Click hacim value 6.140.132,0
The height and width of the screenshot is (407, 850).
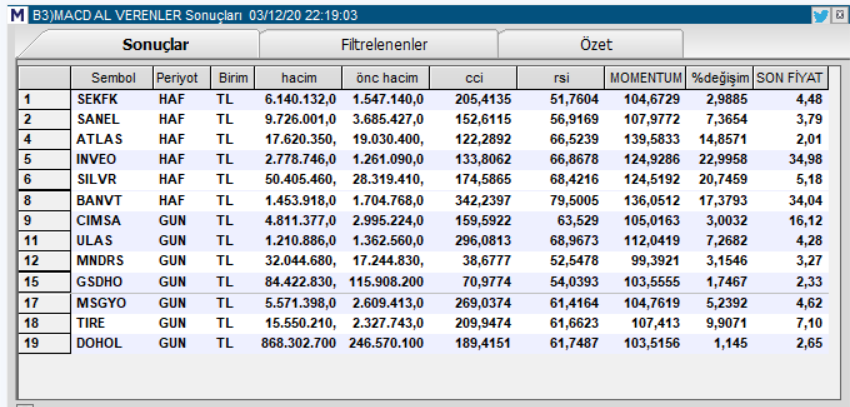coord(301,100)
